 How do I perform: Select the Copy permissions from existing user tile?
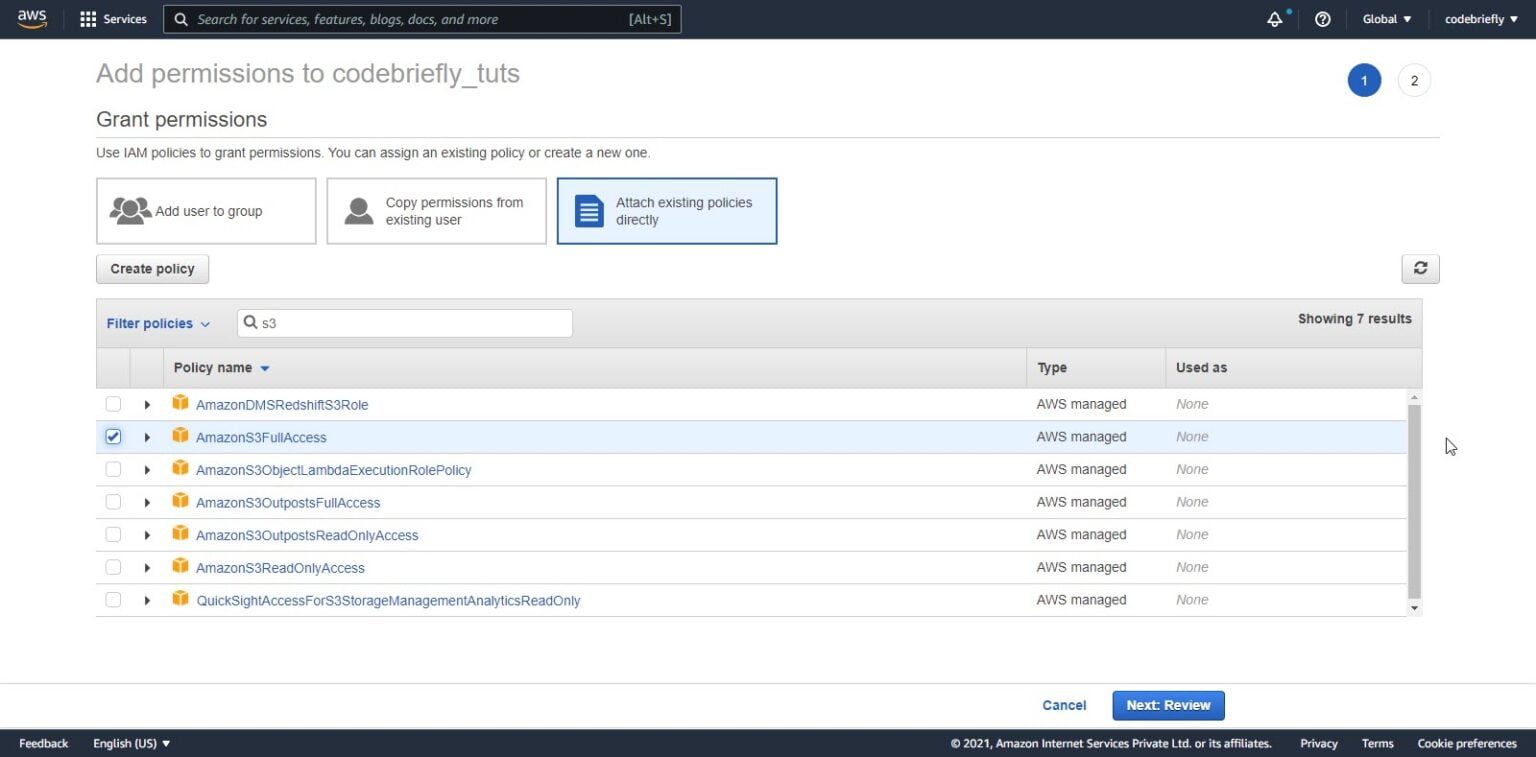436,211
